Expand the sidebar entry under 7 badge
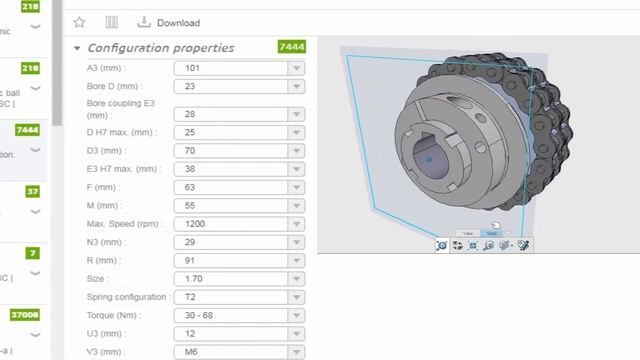This screenshot has height=360, width=640. click(x=36, y=273)
